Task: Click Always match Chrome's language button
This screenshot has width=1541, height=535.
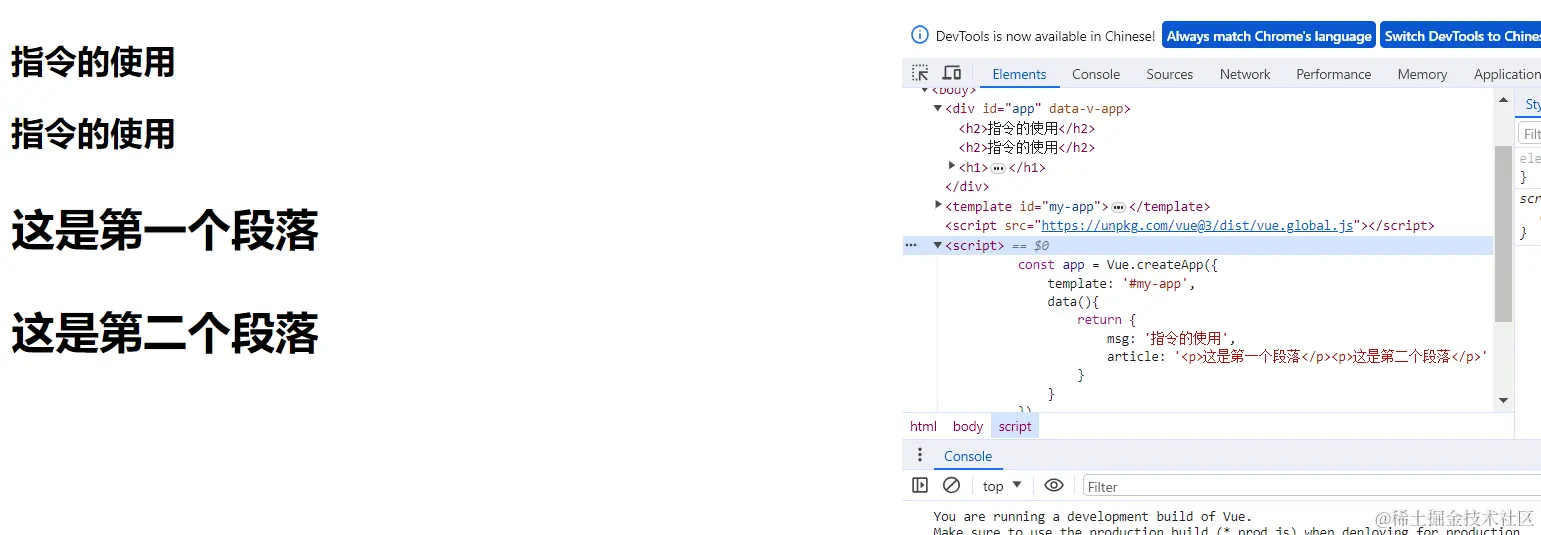Action: coord(1269,36)
